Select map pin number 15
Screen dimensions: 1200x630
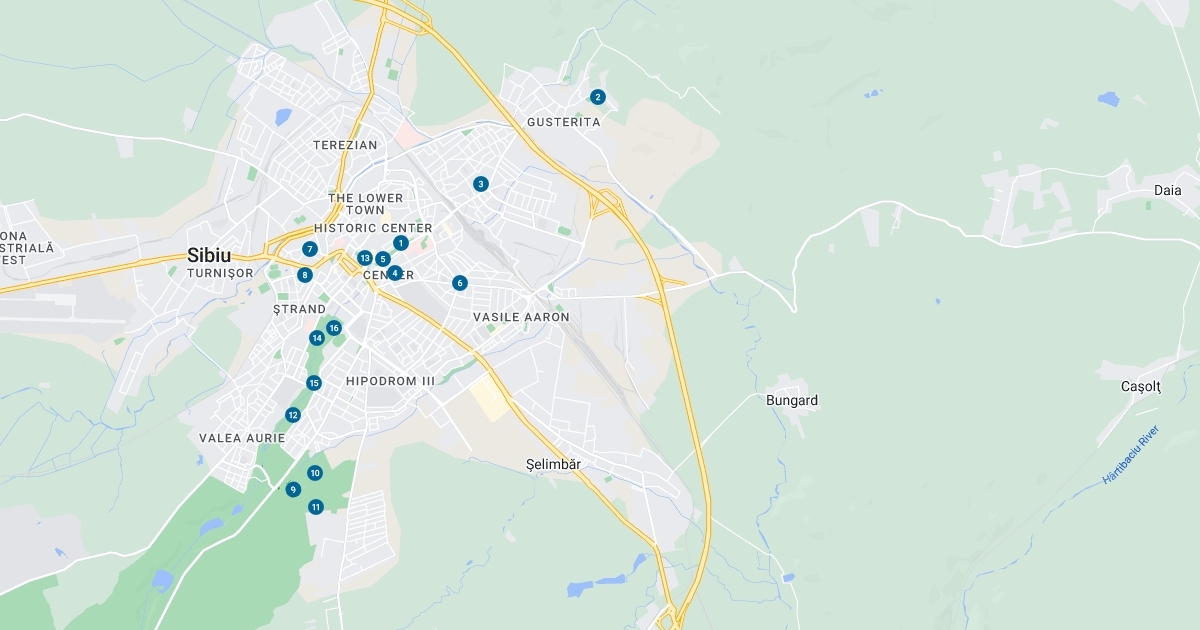[314, 383]
